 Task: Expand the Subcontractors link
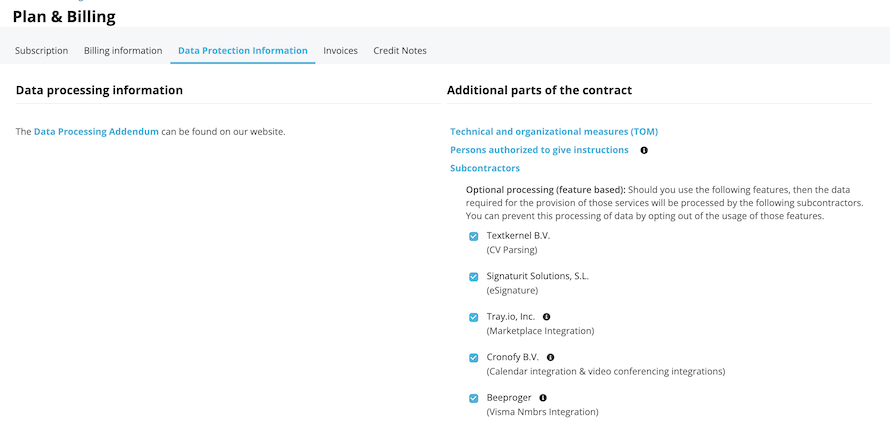tap(485, 168)
